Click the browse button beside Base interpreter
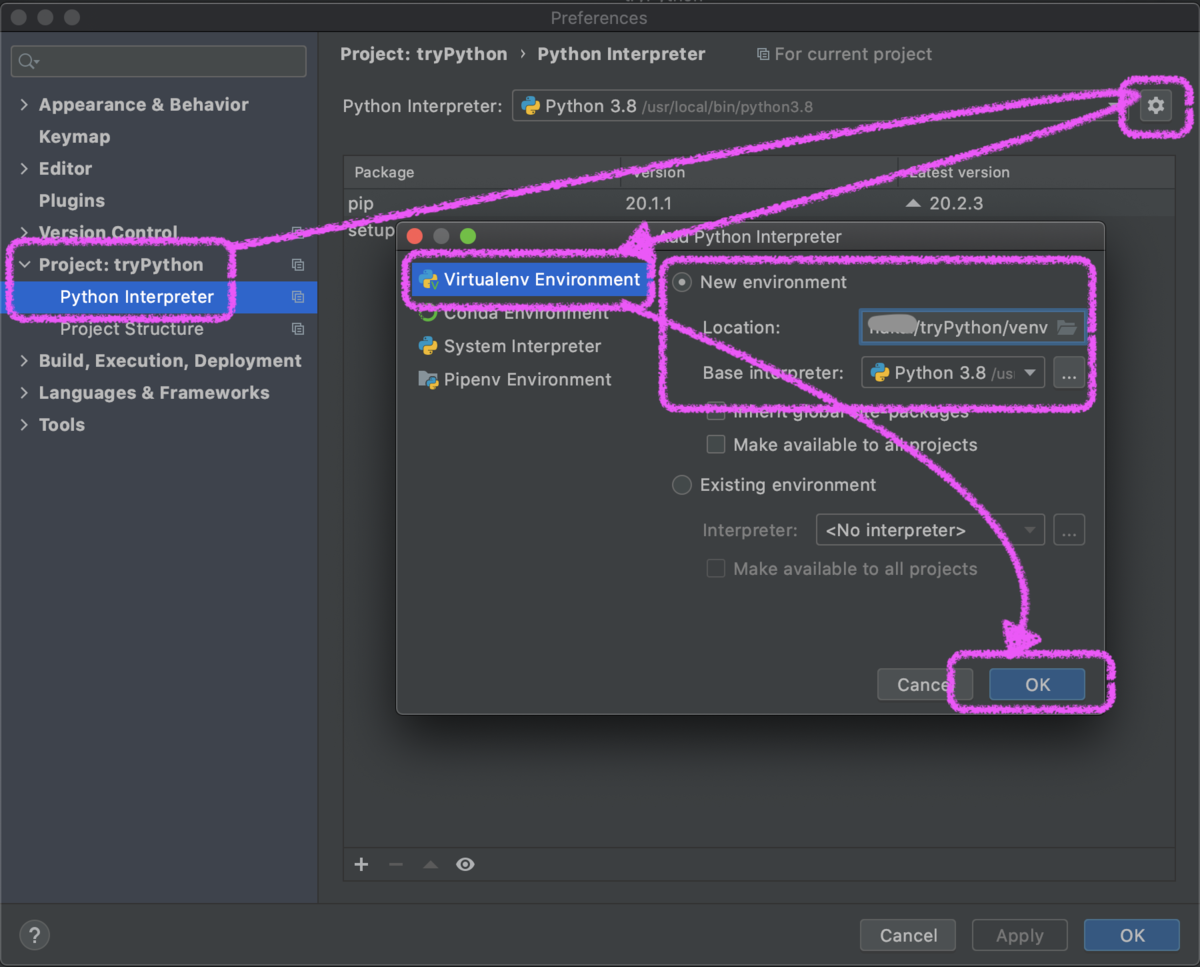Image resolution: width=1200 pixels, height=967 pixels. [1069, 373]
